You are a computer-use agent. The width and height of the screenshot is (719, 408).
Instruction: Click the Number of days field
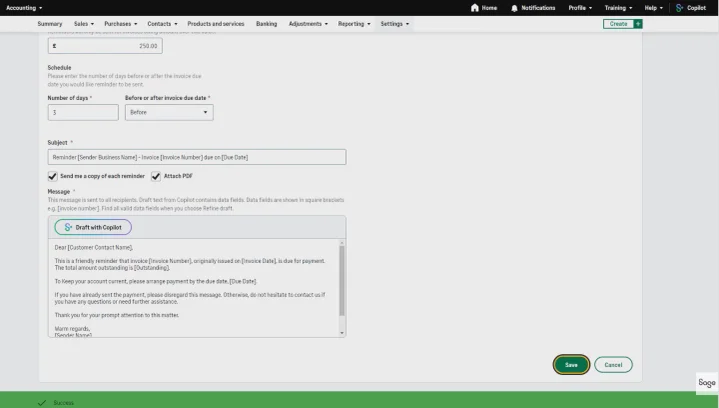pyautogui.click(x=83, y=112)
